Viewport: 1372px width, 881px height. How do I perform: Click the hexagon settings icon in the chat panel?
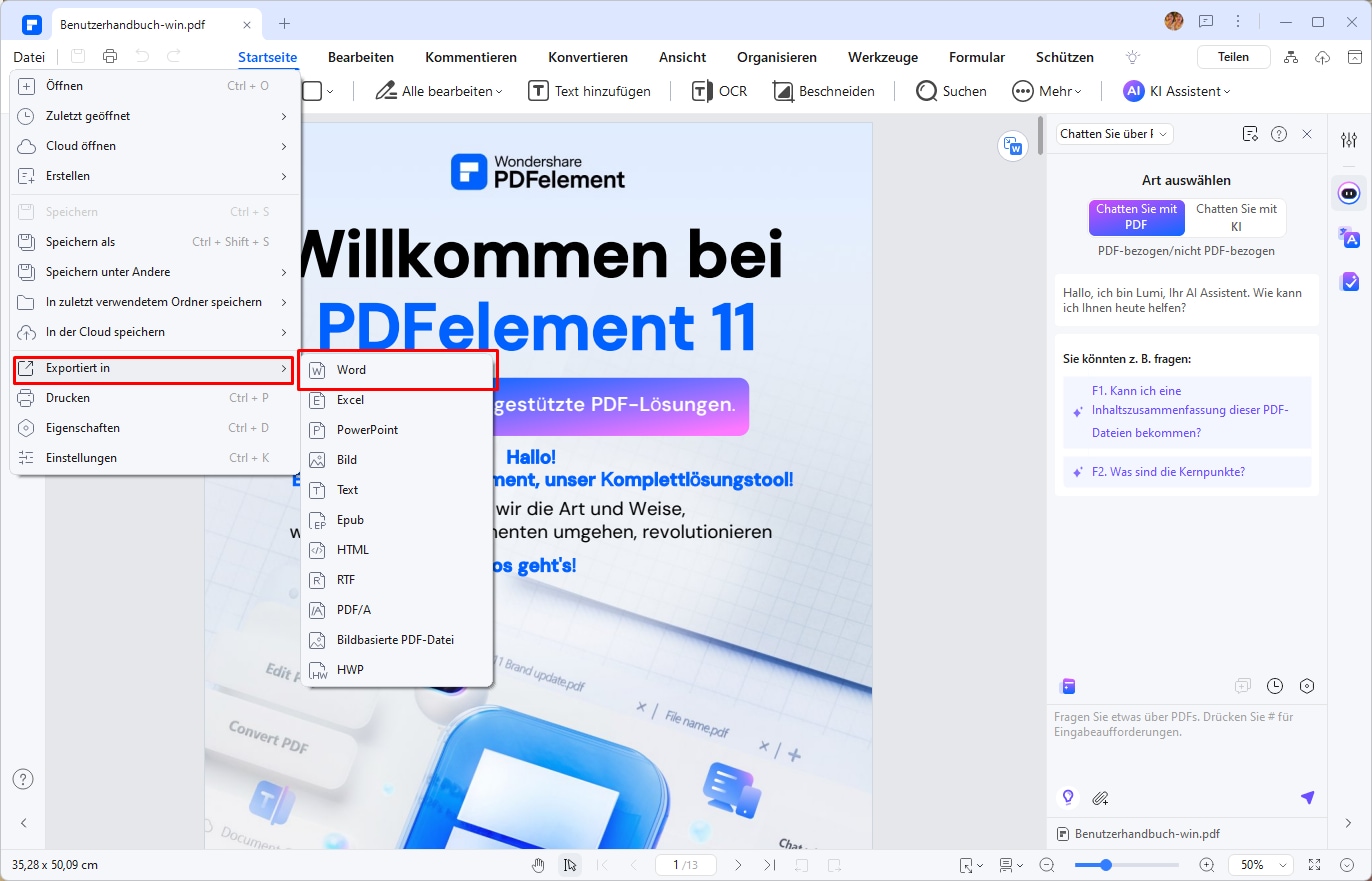point(1306,686)
